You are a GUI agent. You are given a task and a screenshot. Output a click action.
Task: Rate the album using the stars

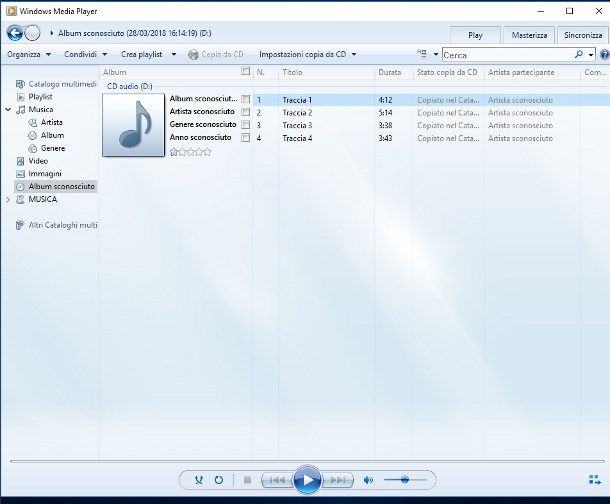[x=191, y=152]
